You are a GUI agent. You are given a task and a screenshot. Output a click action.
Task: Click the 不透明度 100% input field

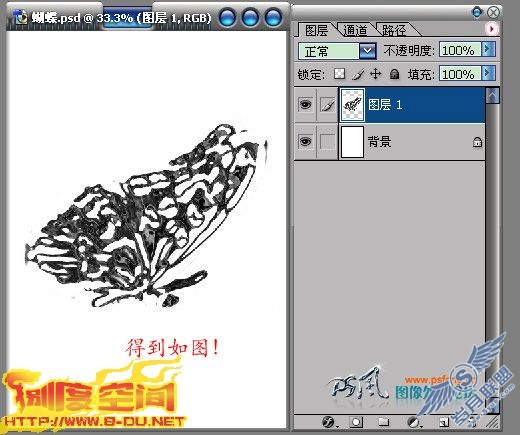click(460, 50)
